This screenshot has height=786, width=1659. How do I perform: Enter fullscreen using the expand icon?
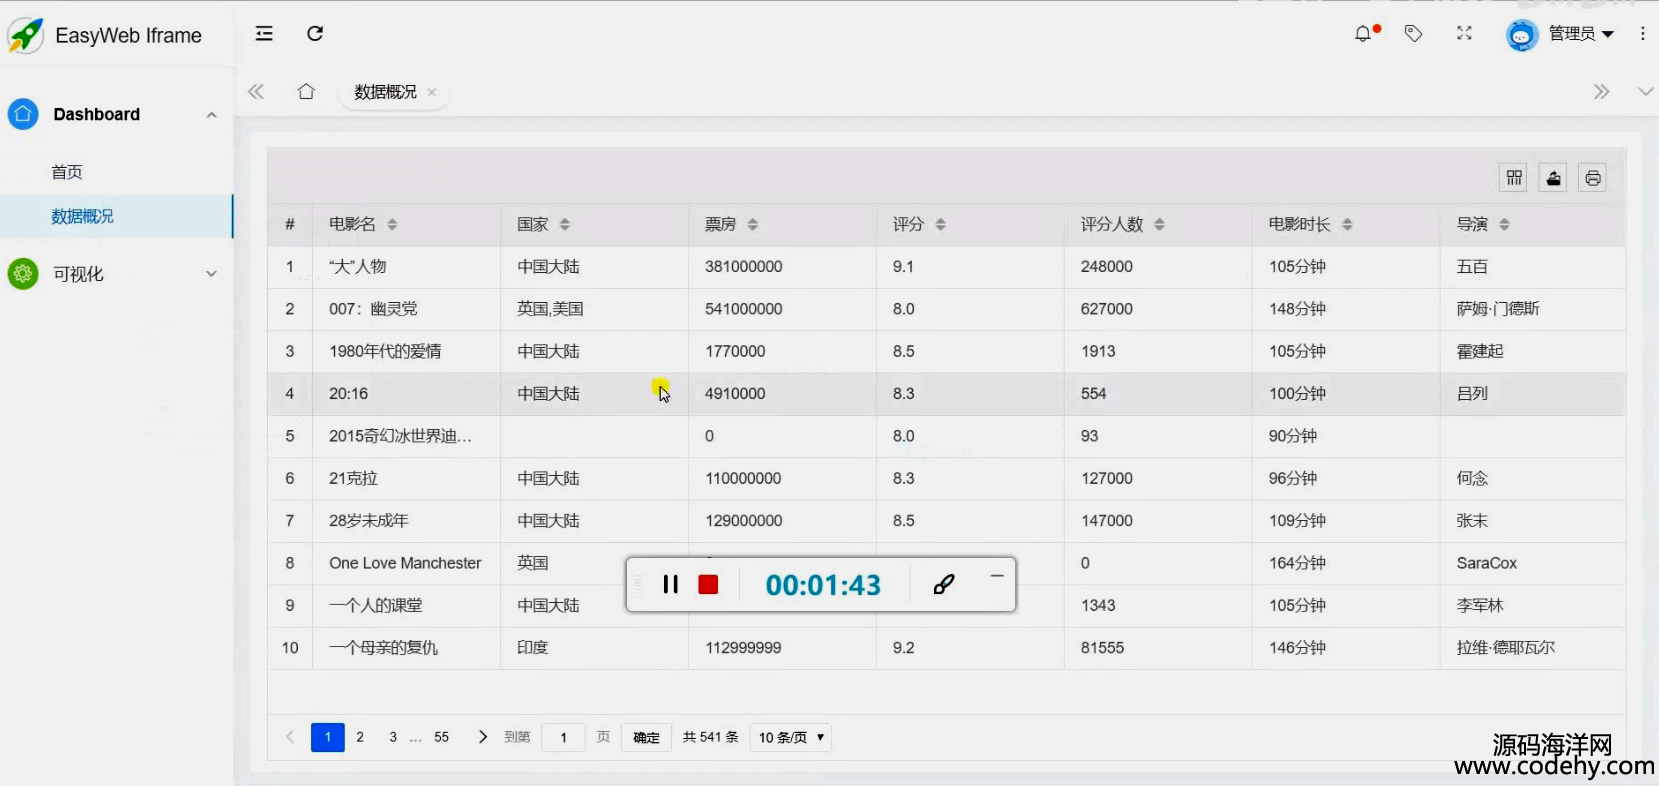pyautogui.click(x=1464, y=34)
